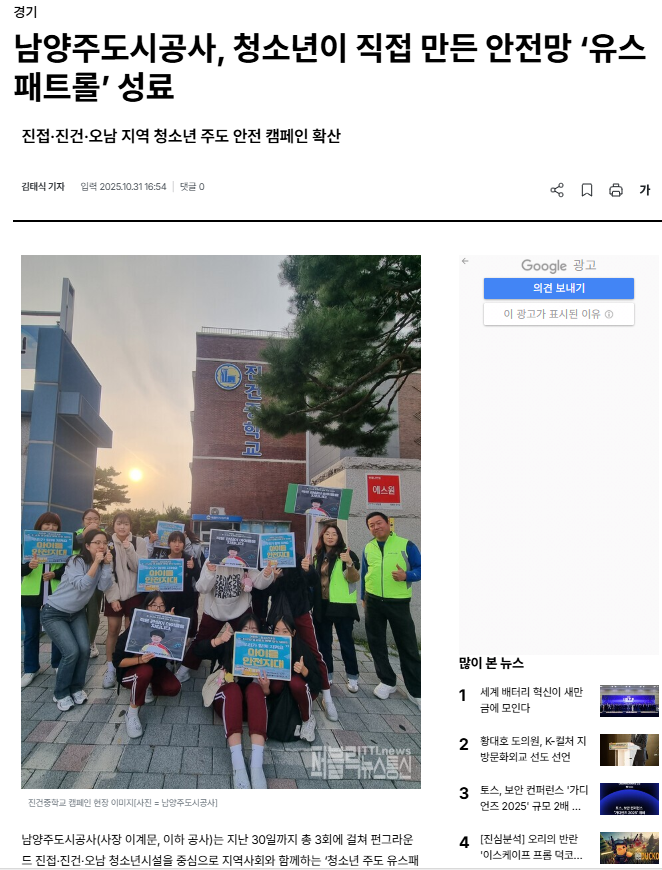Read news 황대호 도의원, K-컬처 지방문화외교
This screenshot has width=662, height=870.
coord(533,749)
